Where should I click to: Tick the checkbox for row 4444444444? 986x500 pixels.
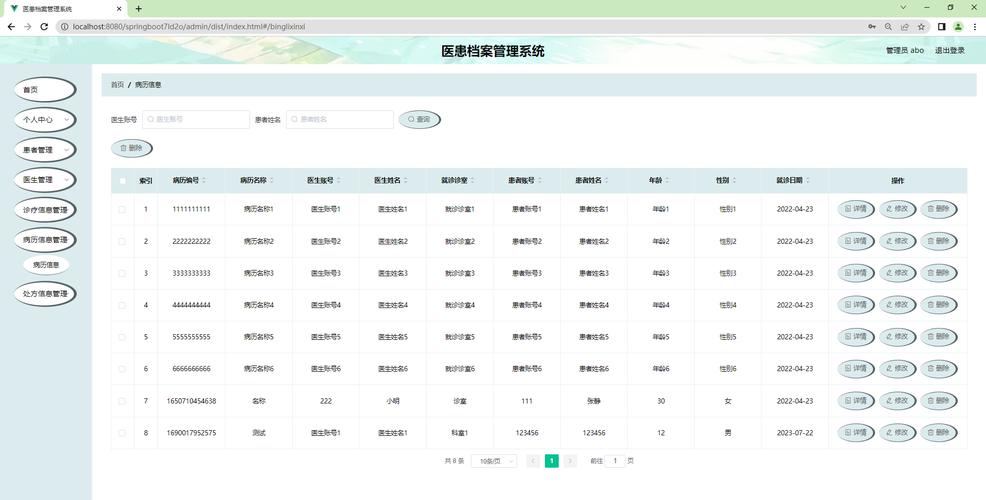point(122,305)
